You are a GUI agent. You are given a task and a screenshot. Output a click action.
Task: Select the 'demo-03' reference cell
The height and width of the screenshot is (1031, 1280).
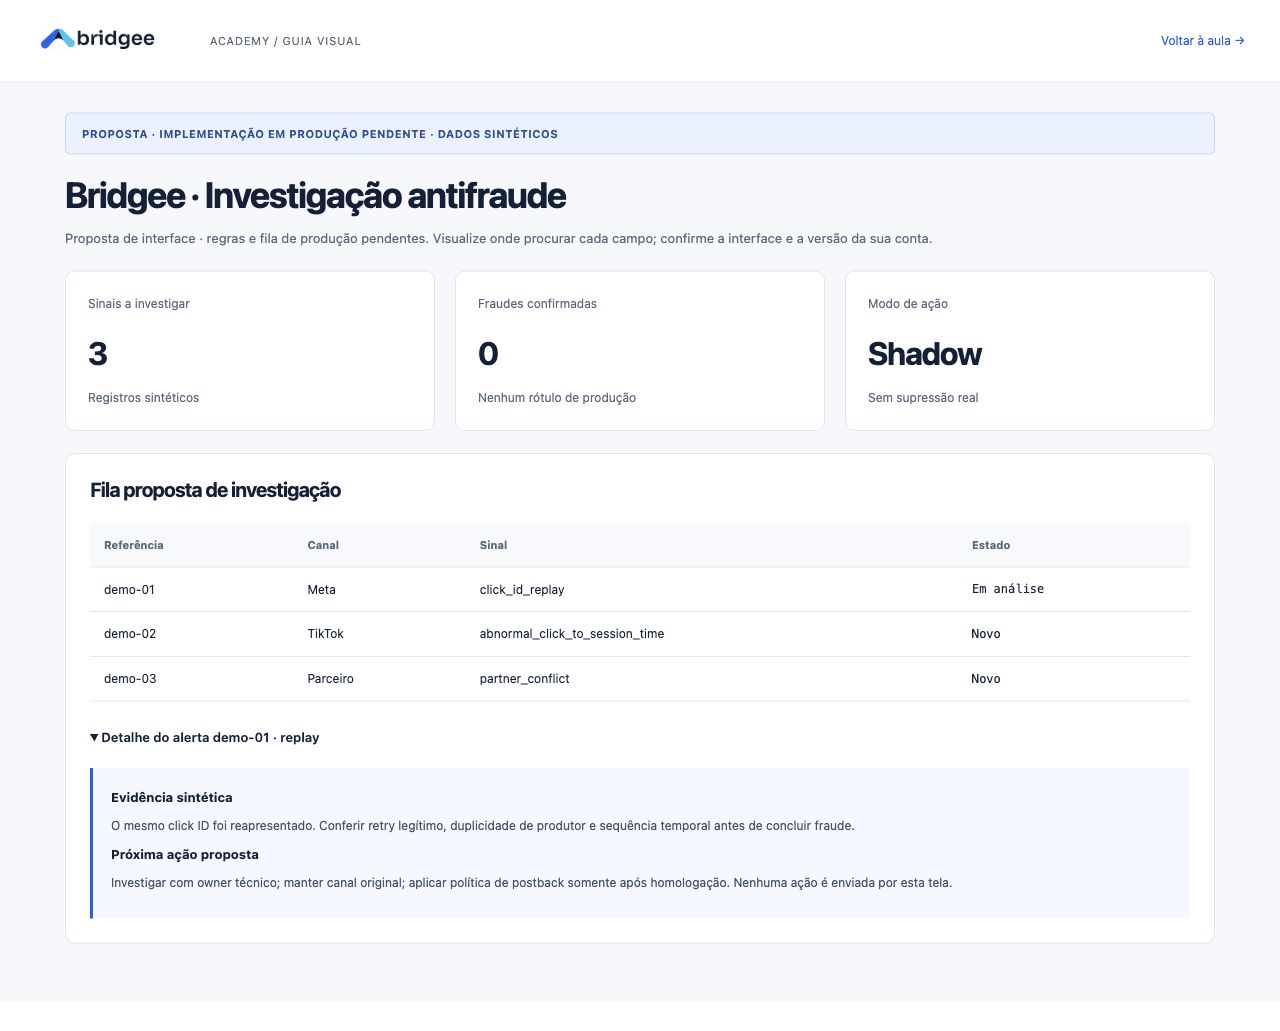130,679
